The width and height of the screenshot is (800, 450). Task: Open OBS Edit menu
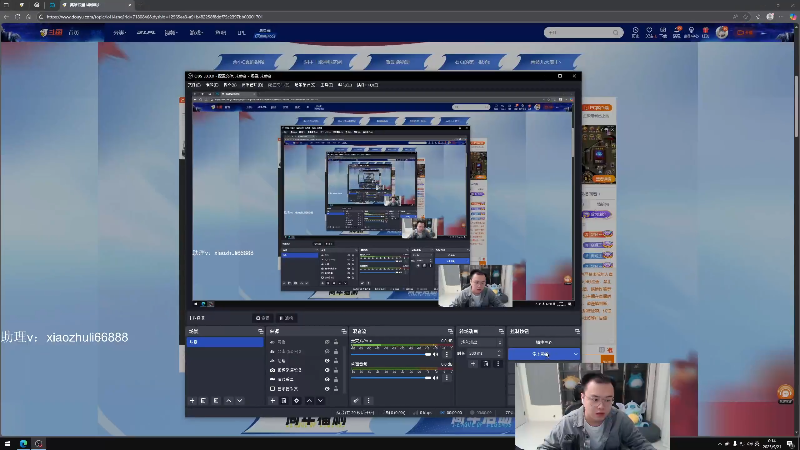211,85
